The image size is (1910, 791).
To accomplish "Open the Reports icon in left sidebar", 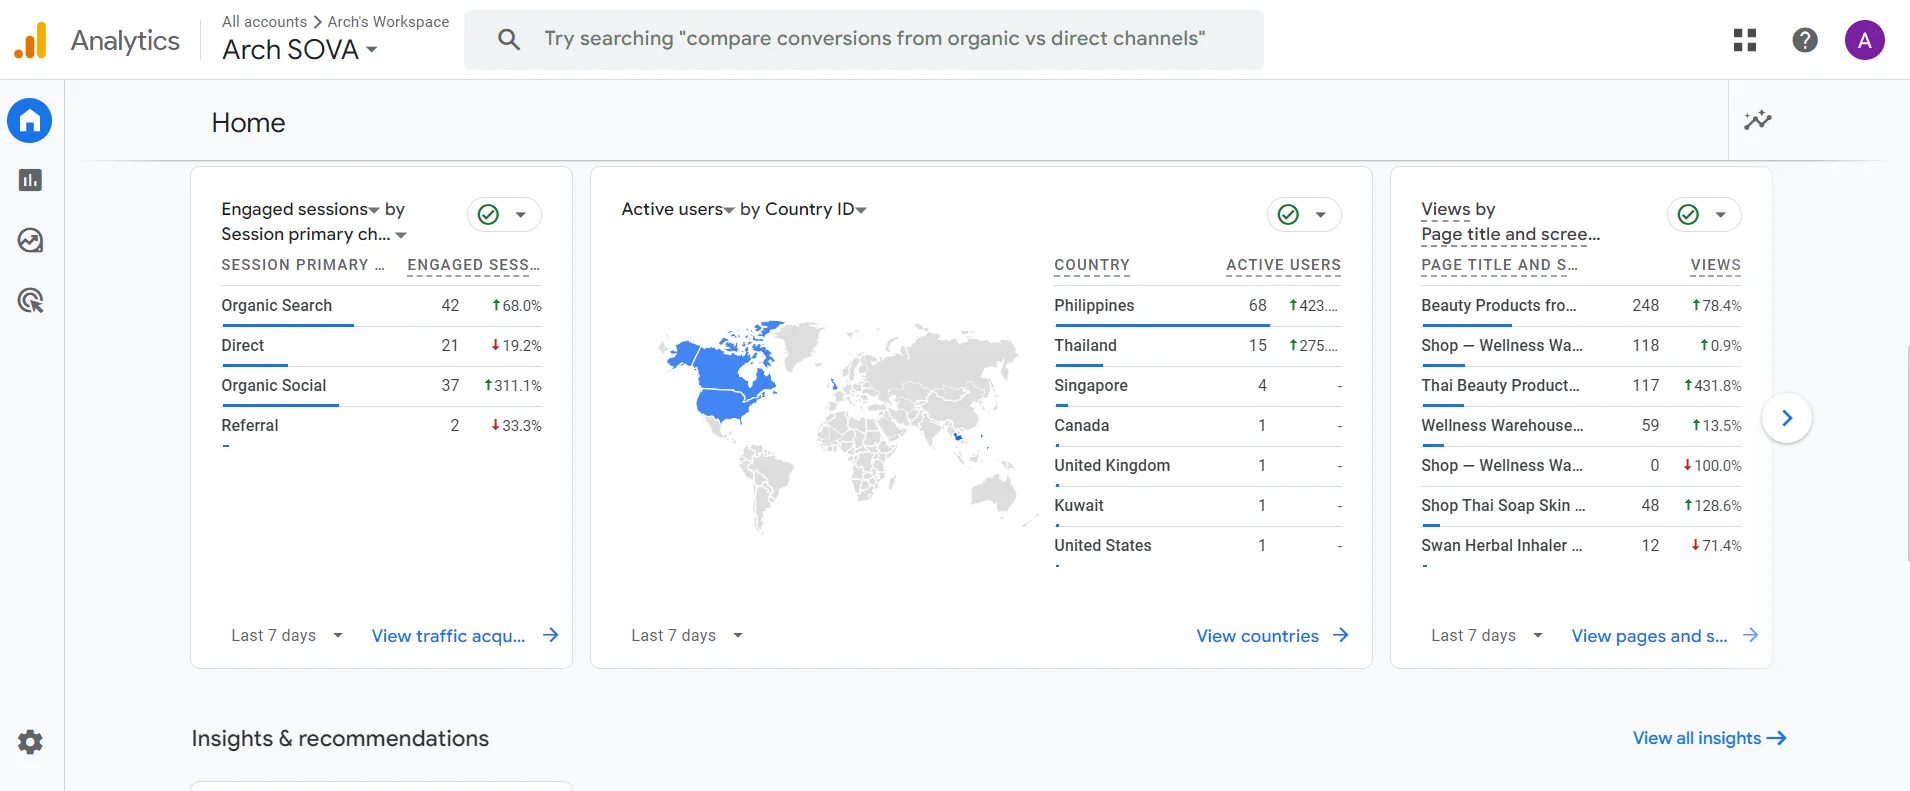I will (x=30, y=180).
